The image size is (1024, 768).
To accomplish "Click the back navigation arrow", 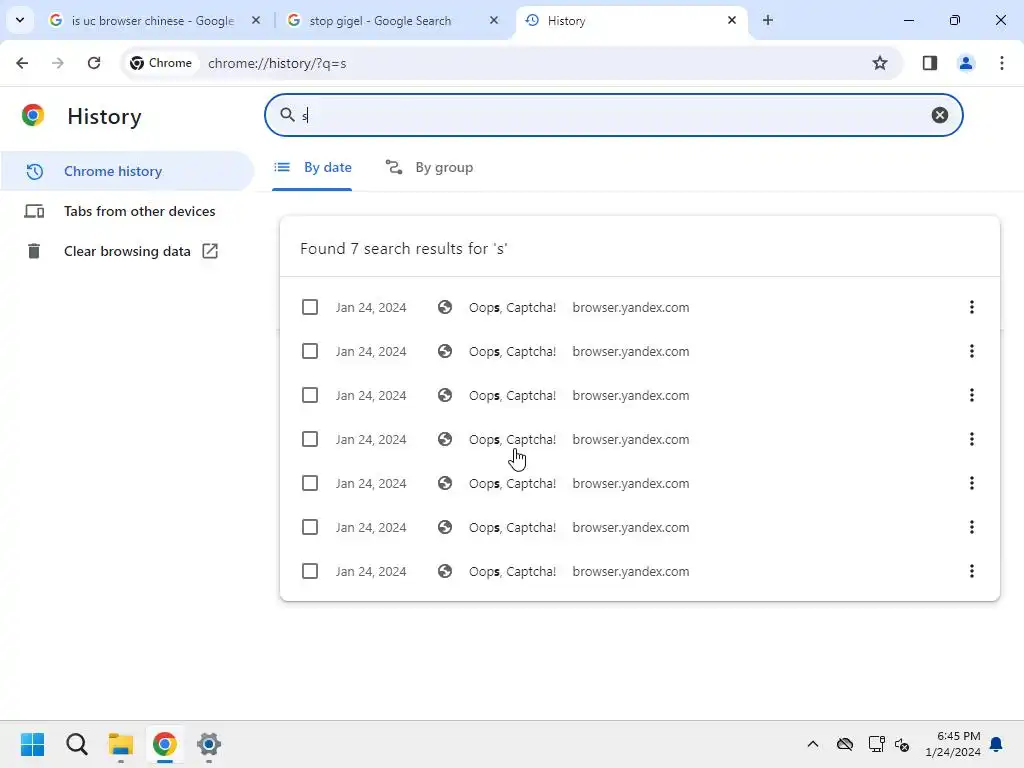I will [22, 63].
